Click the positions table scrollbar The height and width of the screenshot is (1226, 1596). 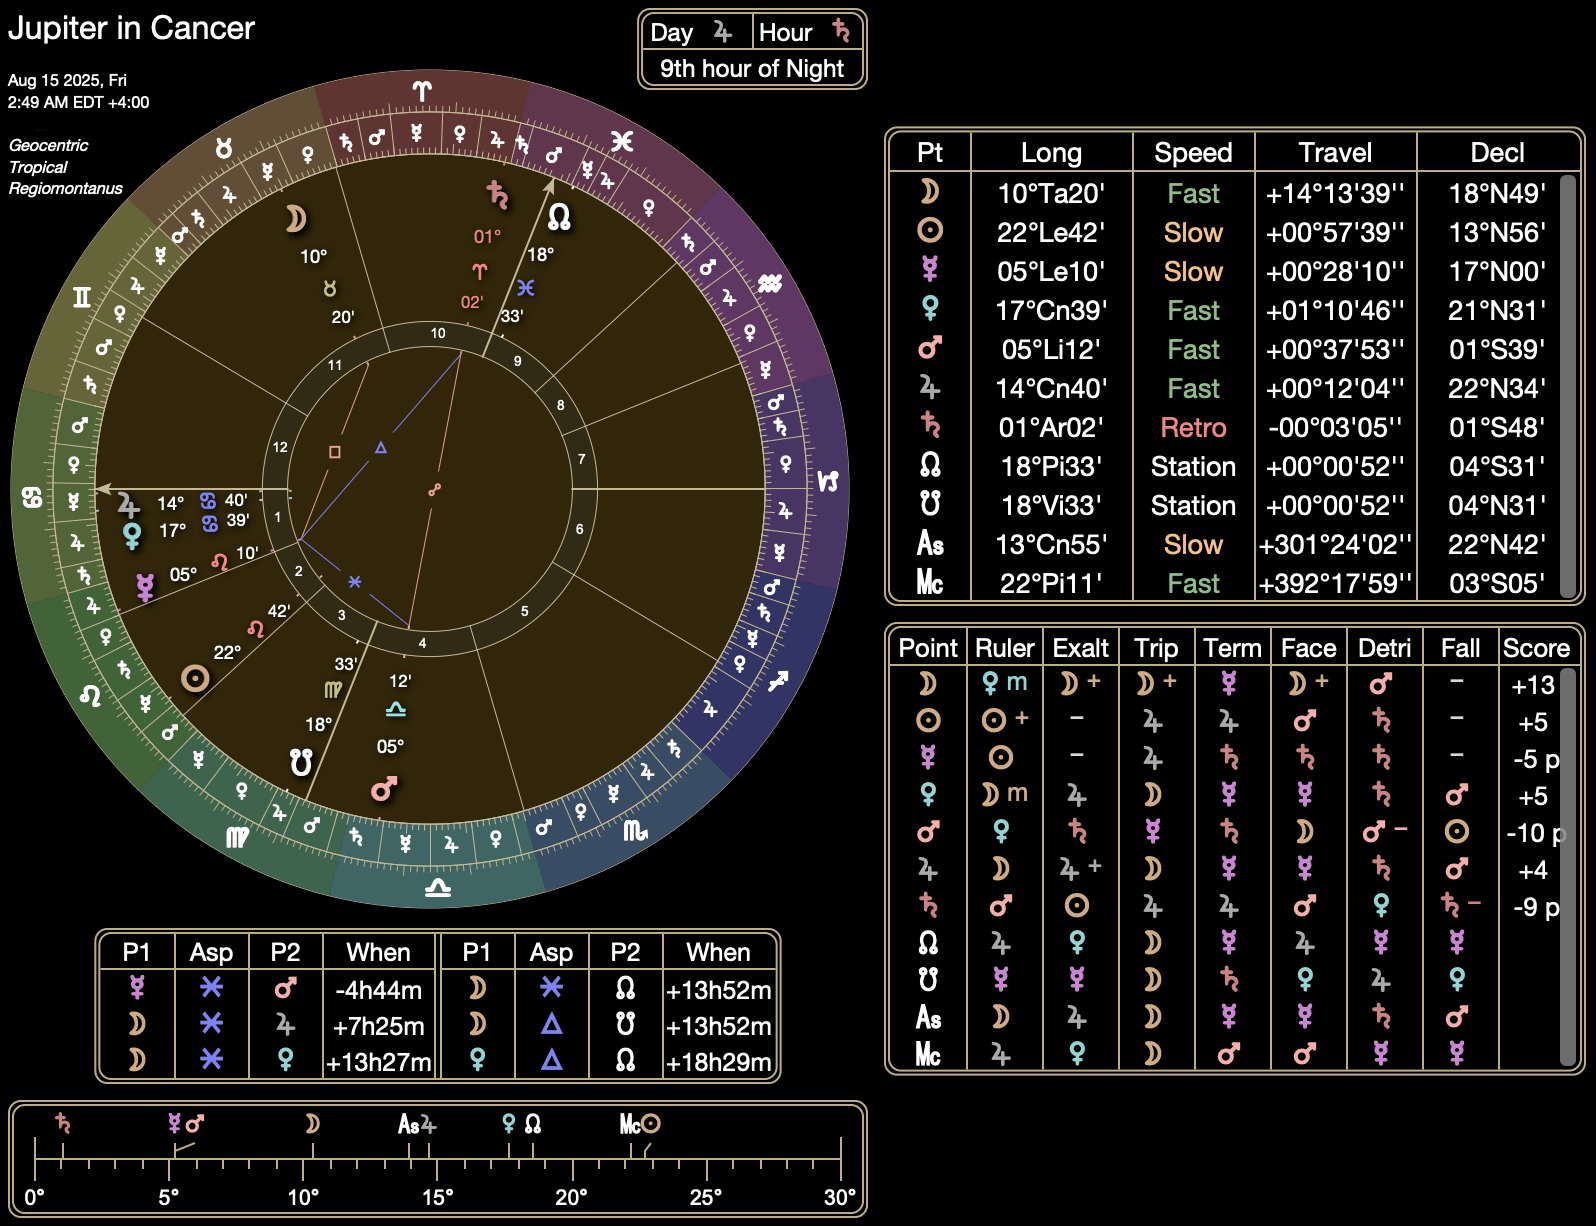(1567, 386)
